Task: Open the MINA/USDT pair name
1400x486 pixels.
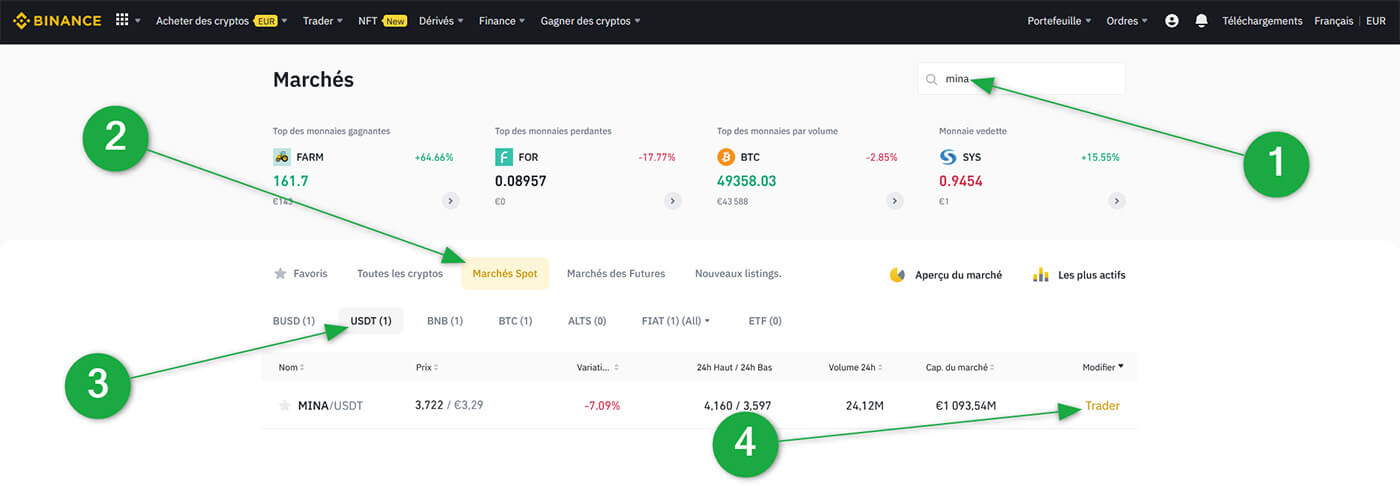Action: click(330, 406)
